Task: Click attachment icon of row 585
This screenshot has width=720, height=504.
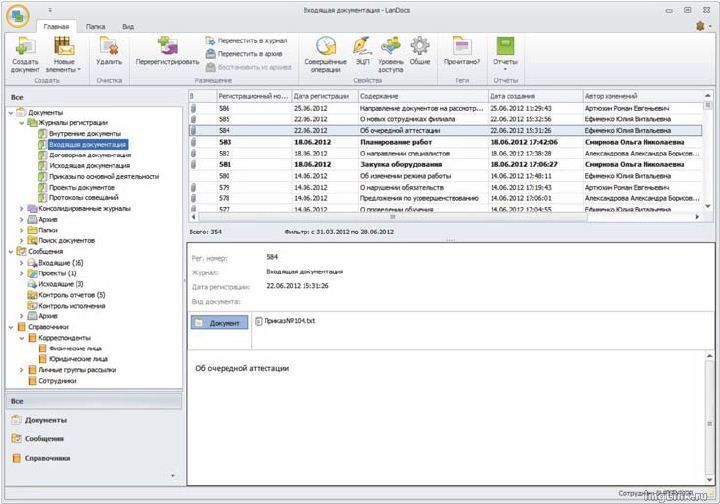Action: tap(193, 119)
